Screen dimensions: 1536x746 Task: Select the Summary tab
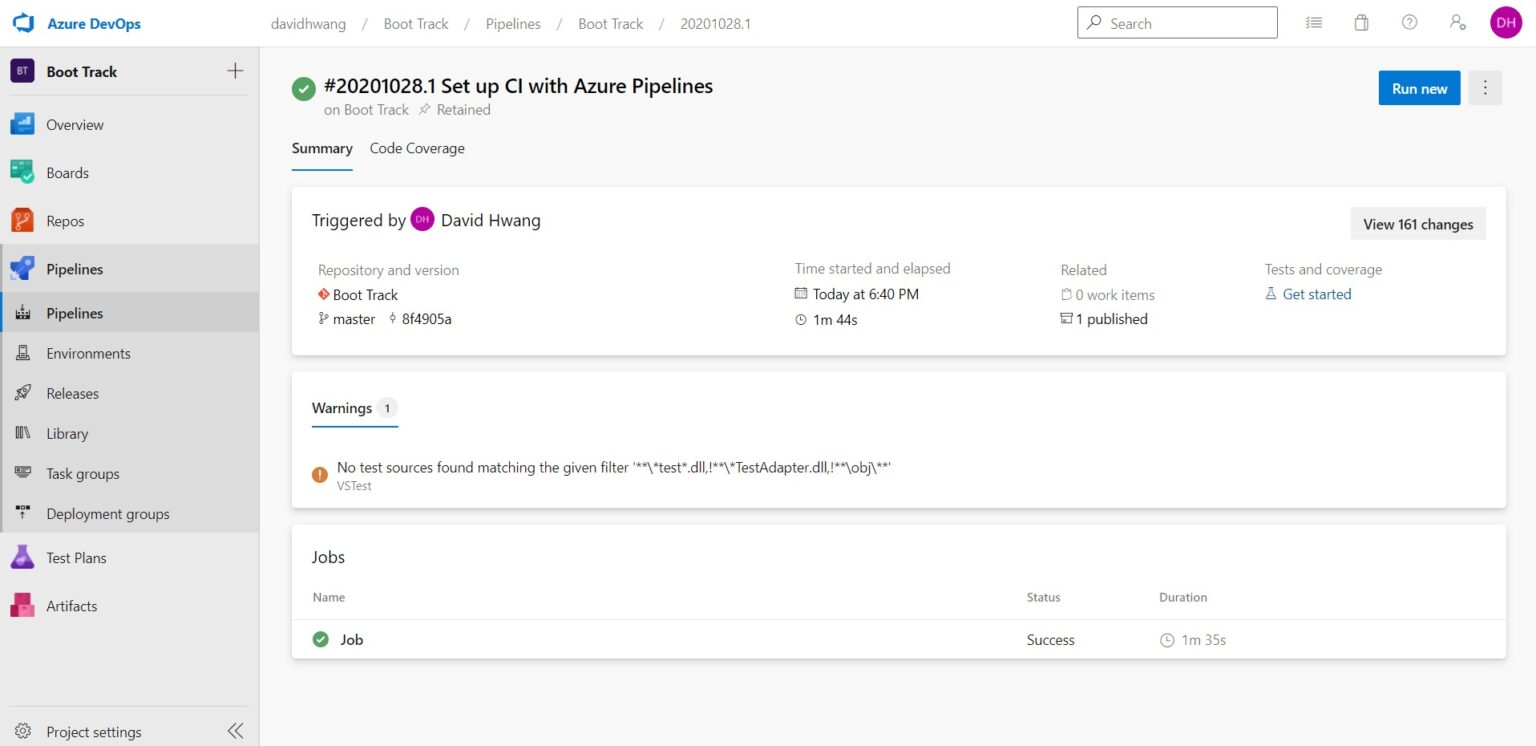tap(321, 148)
